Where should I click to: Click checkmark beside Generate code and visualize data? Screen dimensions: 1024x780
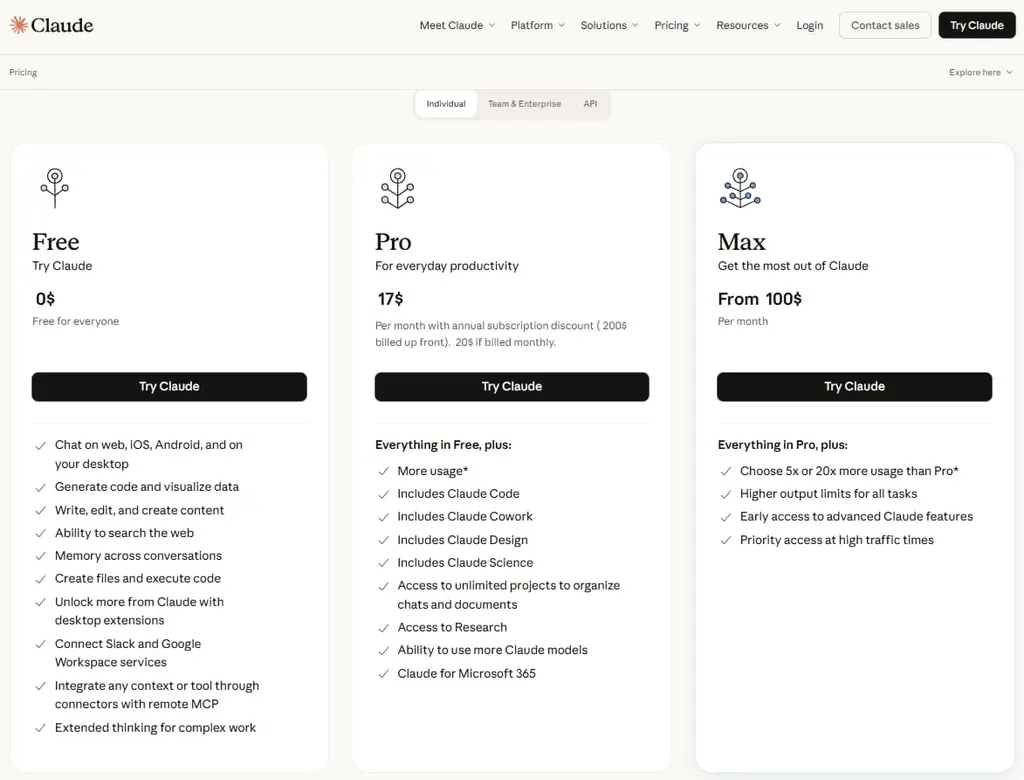pyautogui.click(x=40, y=487)
